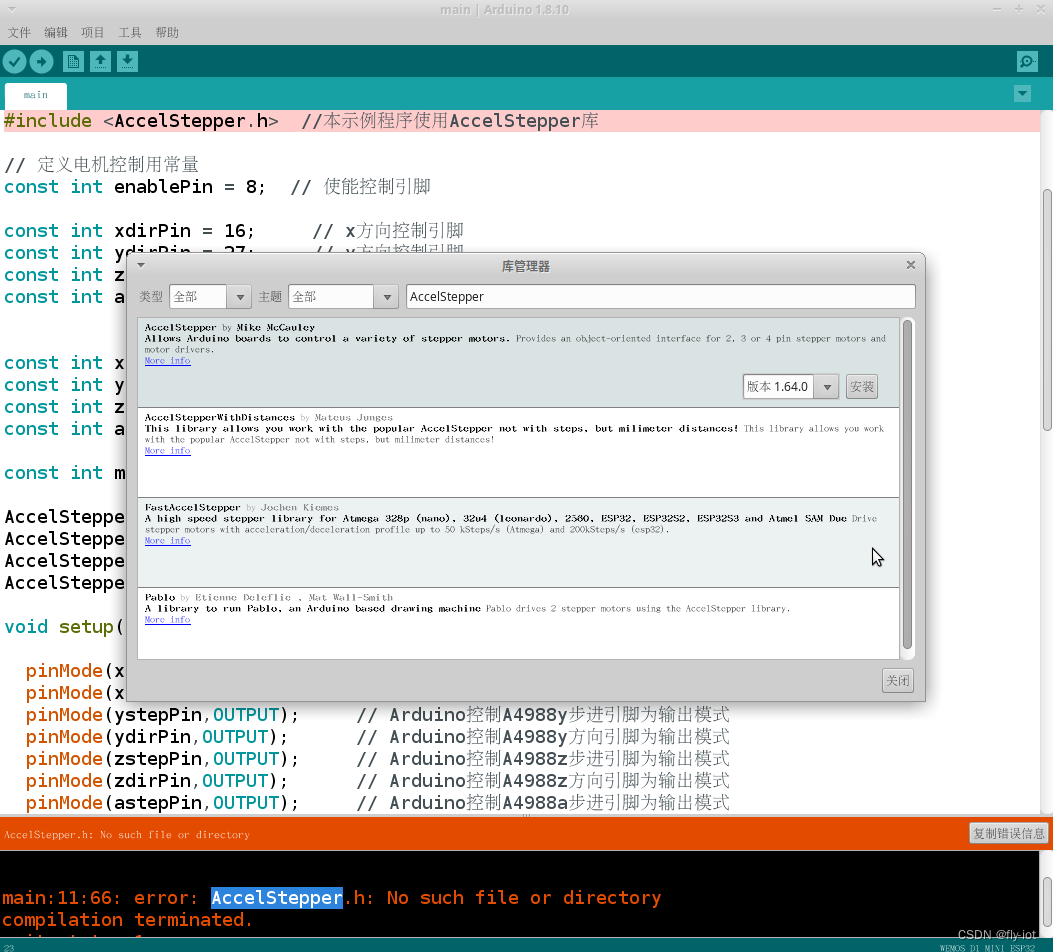
Task: Click the AccelStepper search field
Action: [x=660, y=297]
